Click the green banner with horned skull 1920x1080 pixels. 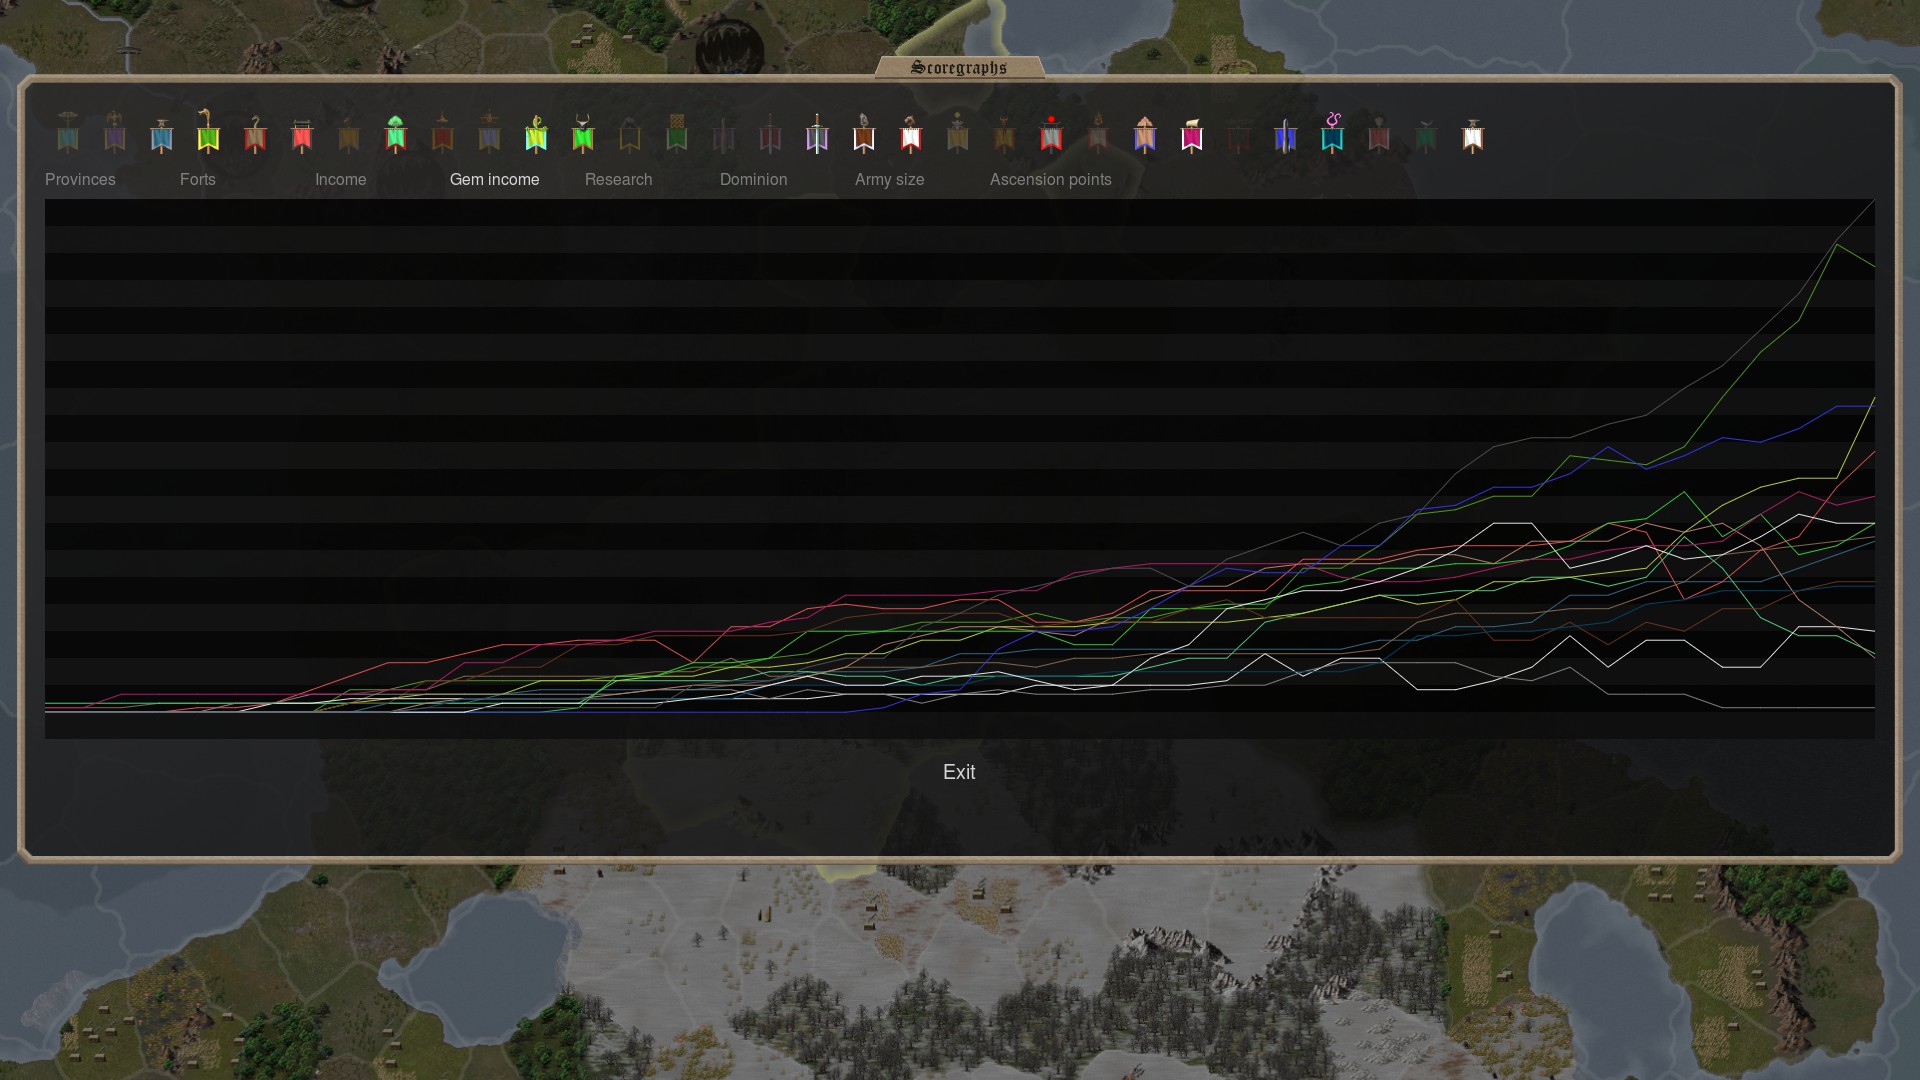click(x=583, y=133)
